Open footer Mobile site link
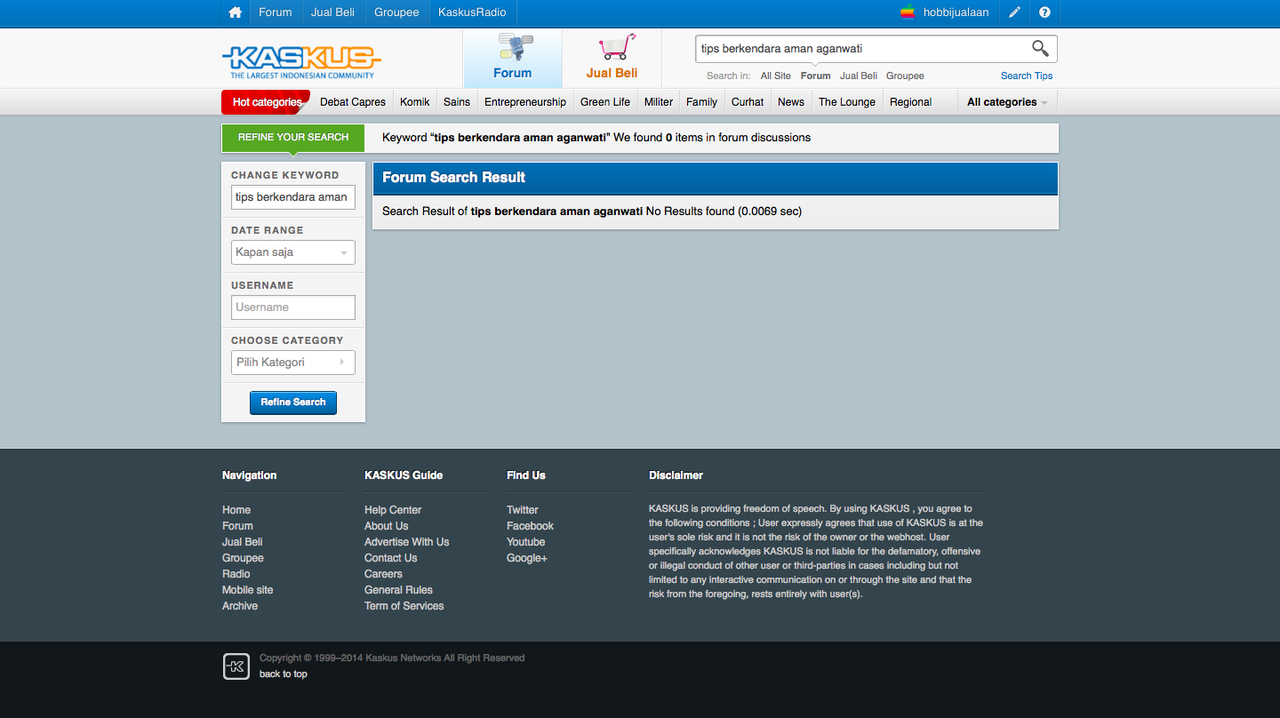This screenshot has width=1280, height=718. tap(247, 590)
